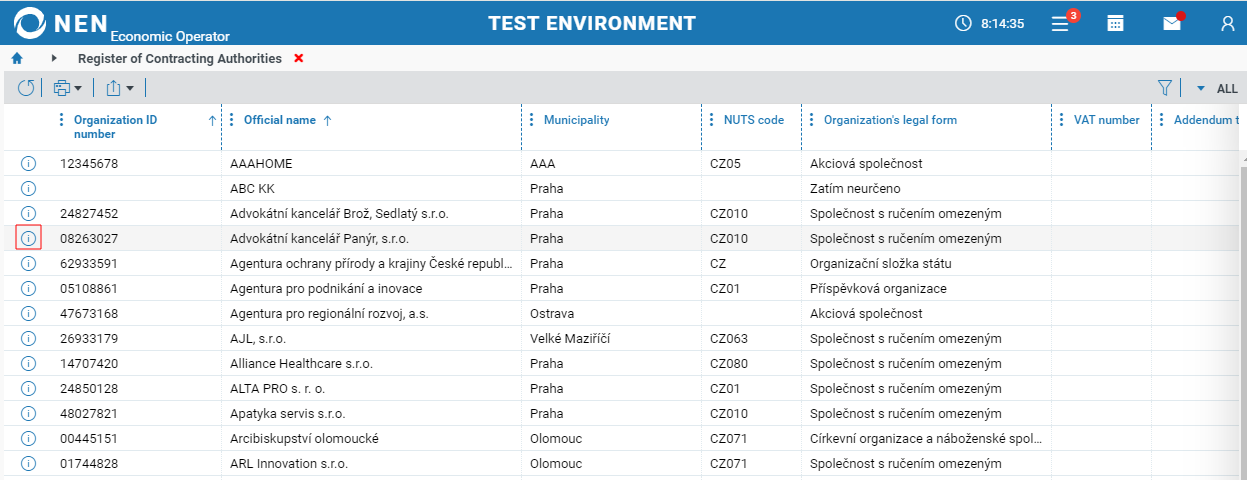Screen dimensions: 1247x480
Task: Refresh the register list
Action: click(26, 88)
